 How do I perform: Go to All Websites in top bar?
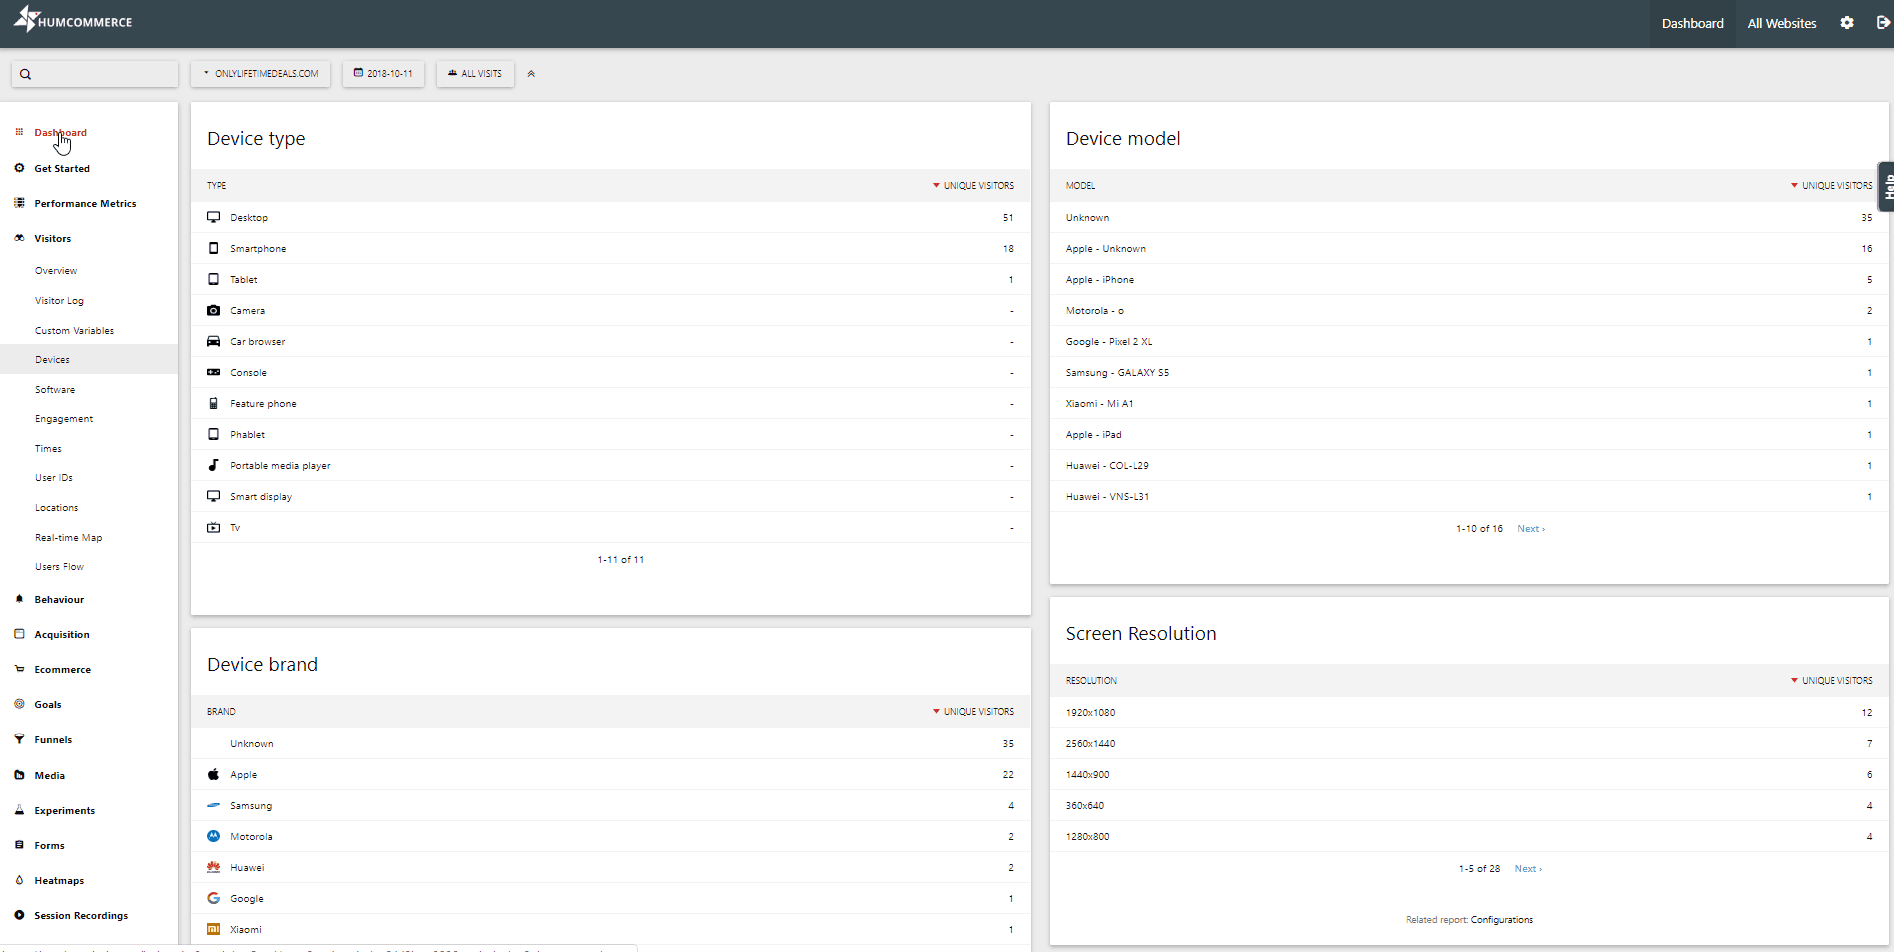pyautogui.click(x=1781, y=23)
